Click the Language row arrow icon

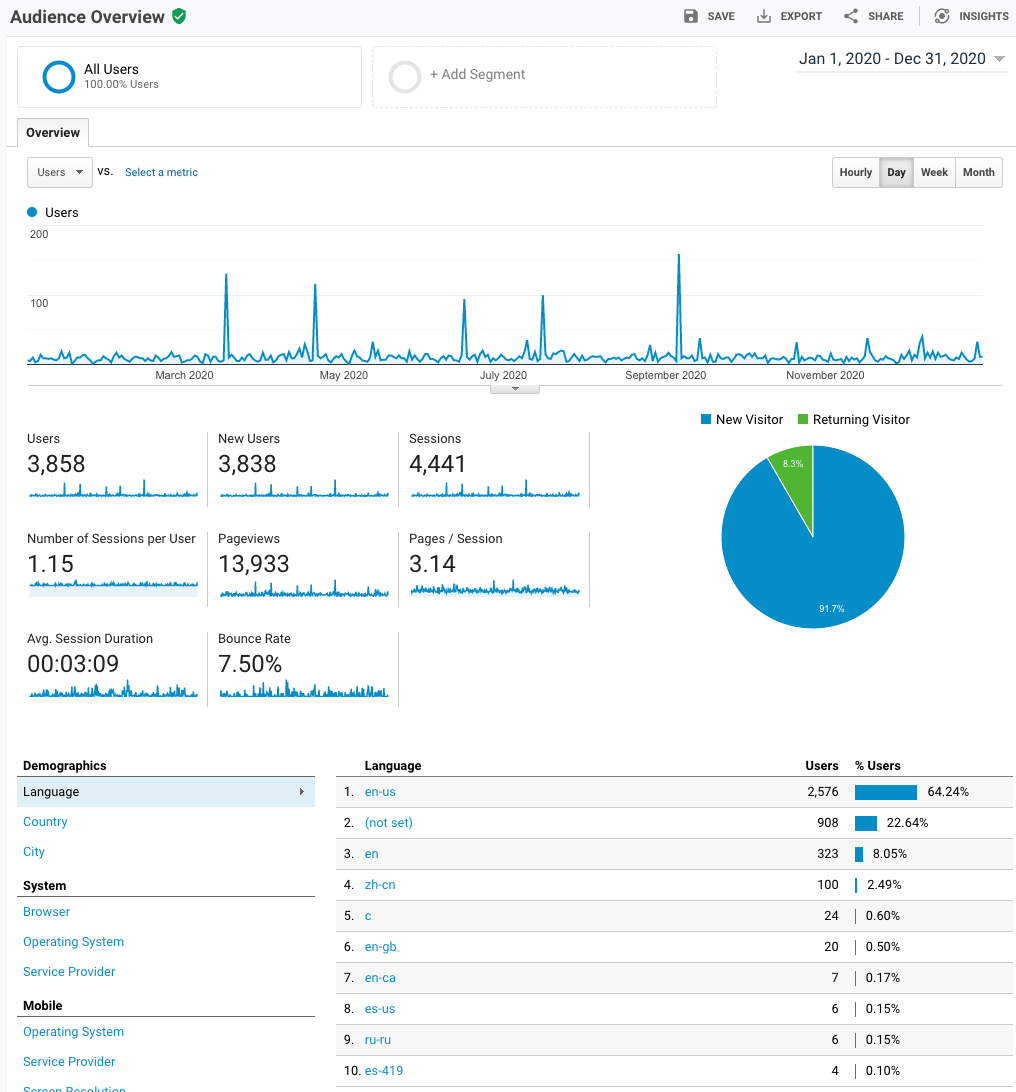tap(302, 792)
